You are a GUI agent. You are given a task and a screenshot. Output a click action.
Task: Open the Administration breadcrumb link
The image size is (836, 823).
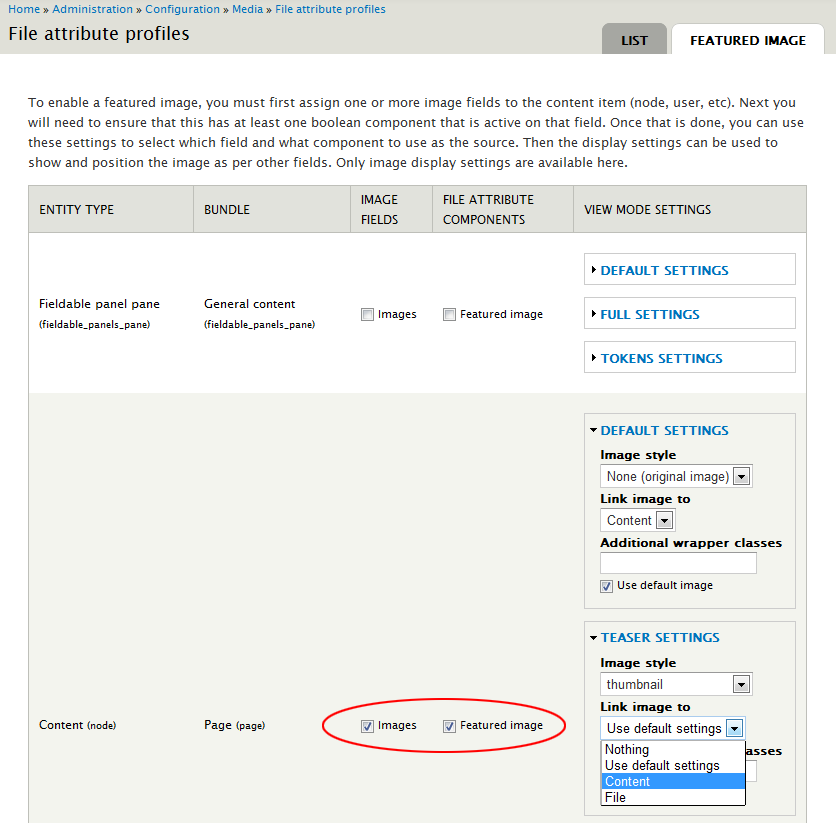pos(90,9)
